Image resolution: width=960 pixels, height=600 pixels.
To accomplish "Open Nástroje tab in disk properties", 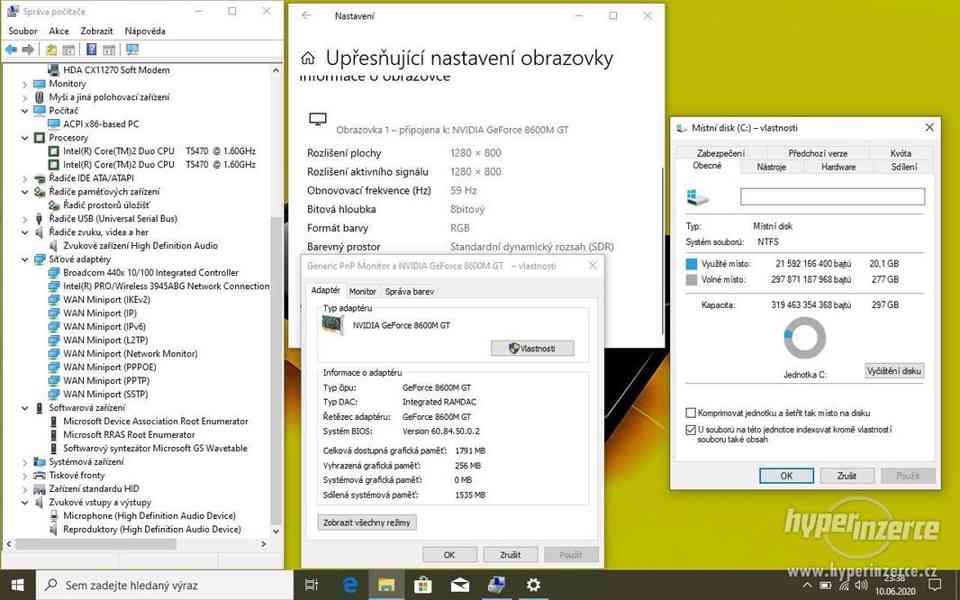I will 771,167.
